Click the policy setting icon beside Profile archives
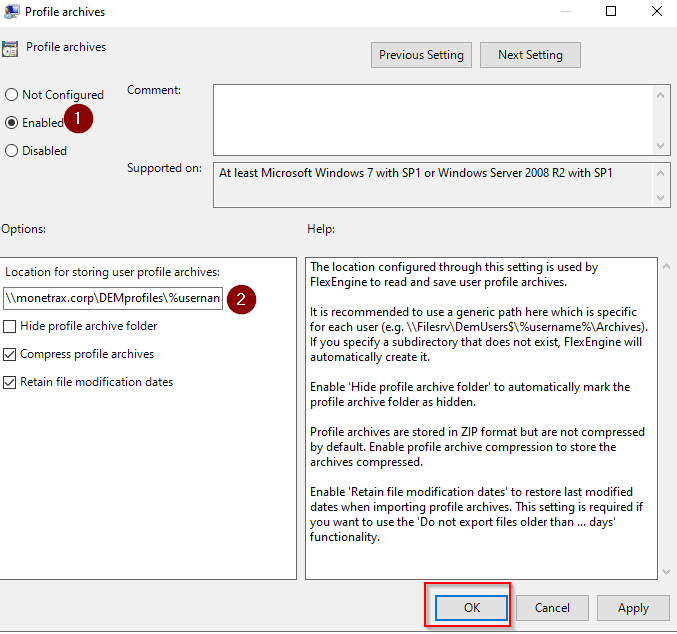This screenshot has height=634, width=677. point(9,48)
